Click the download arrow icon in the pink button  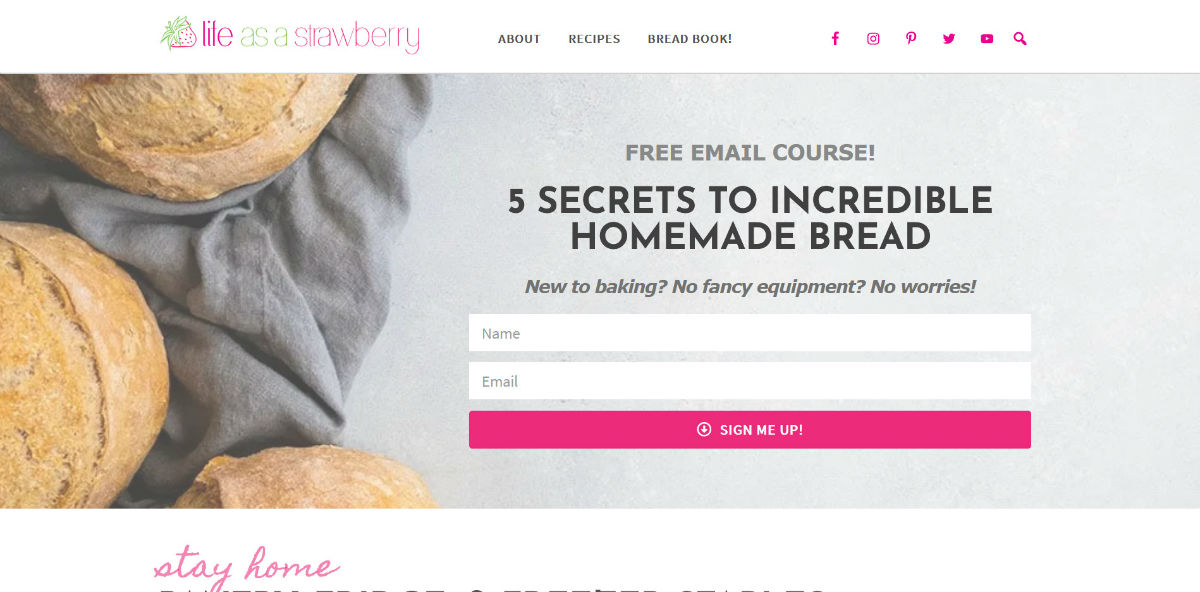(704, 429)
